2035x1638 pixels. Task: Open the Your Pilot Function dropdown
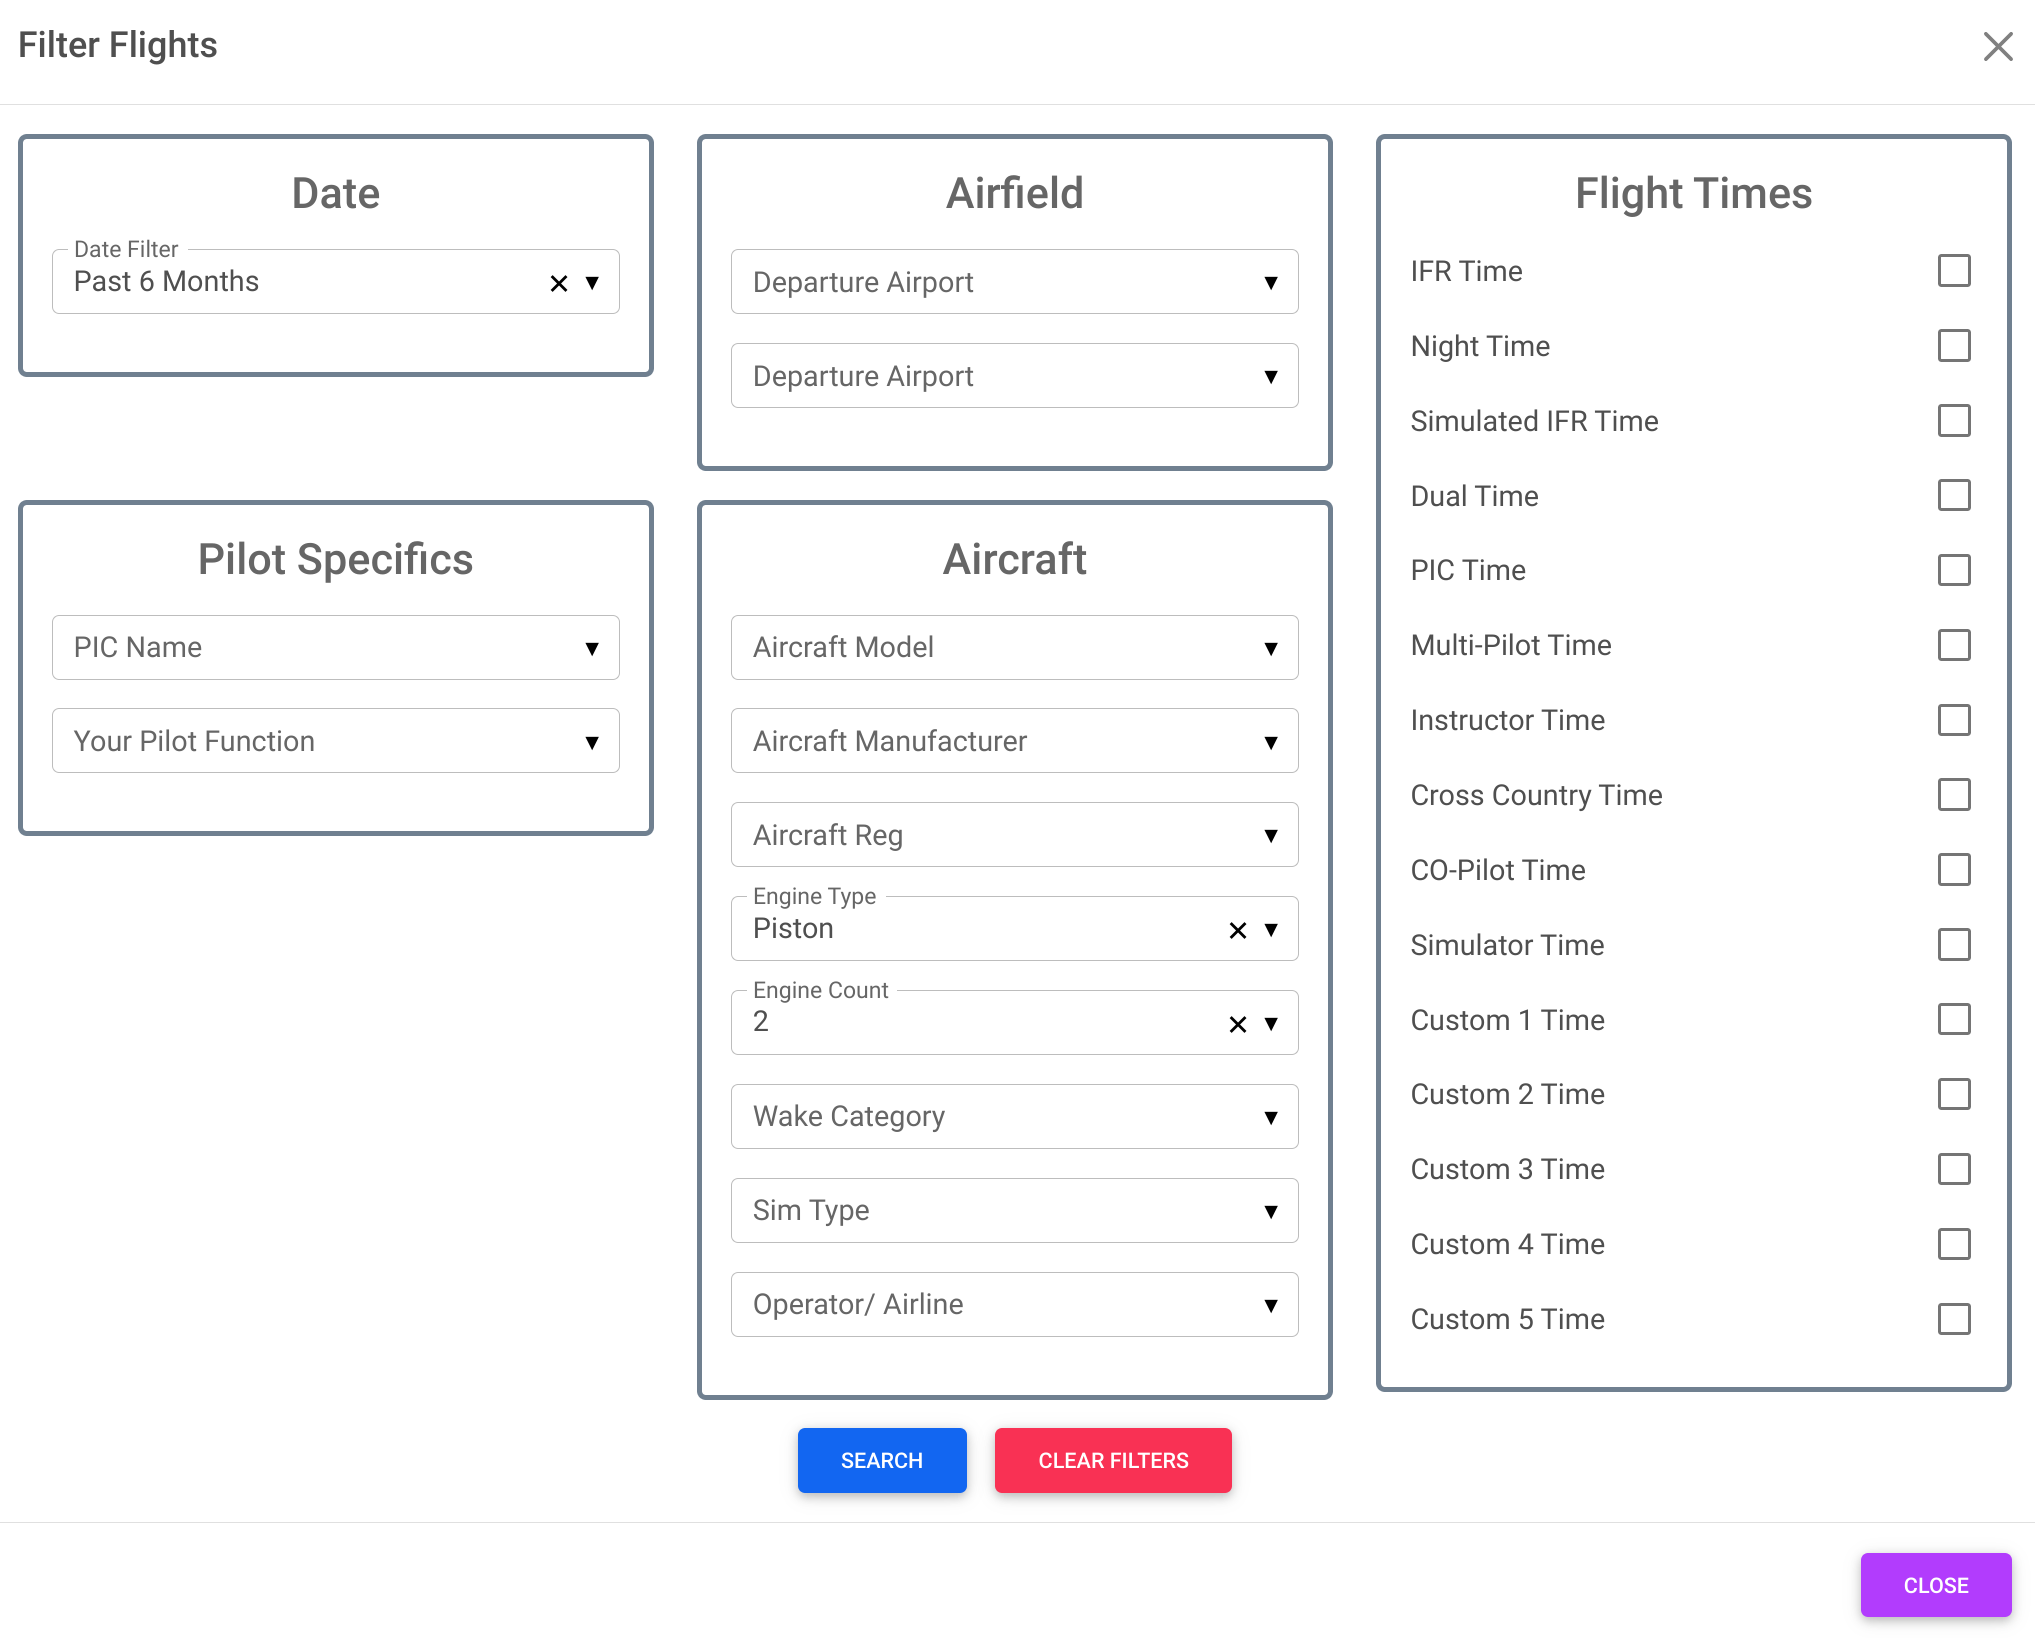[x=335, y=741]
